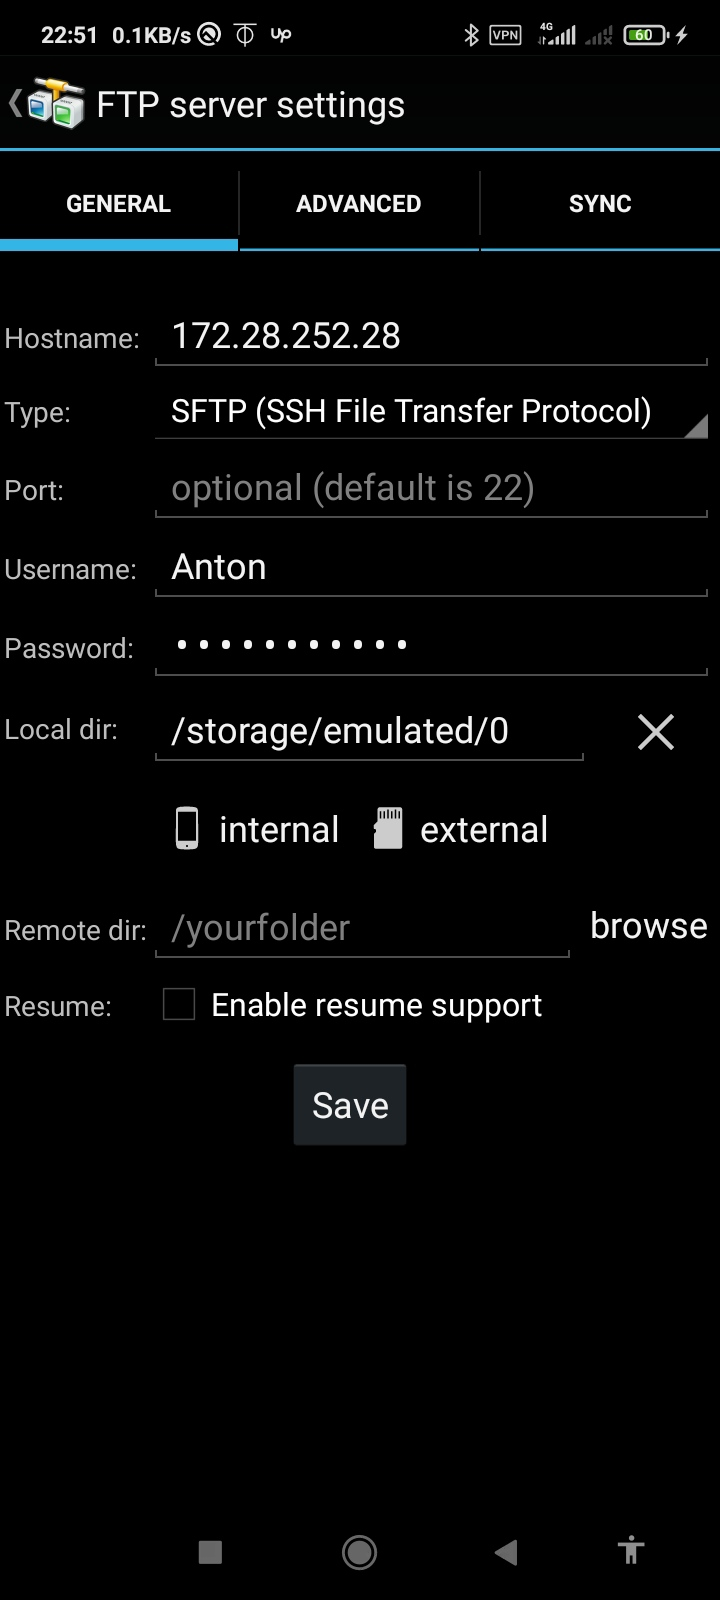Focus the Remote dir /yourfolder field
720x1600 pixels.
pyautogui.click(x=362, y=929)
